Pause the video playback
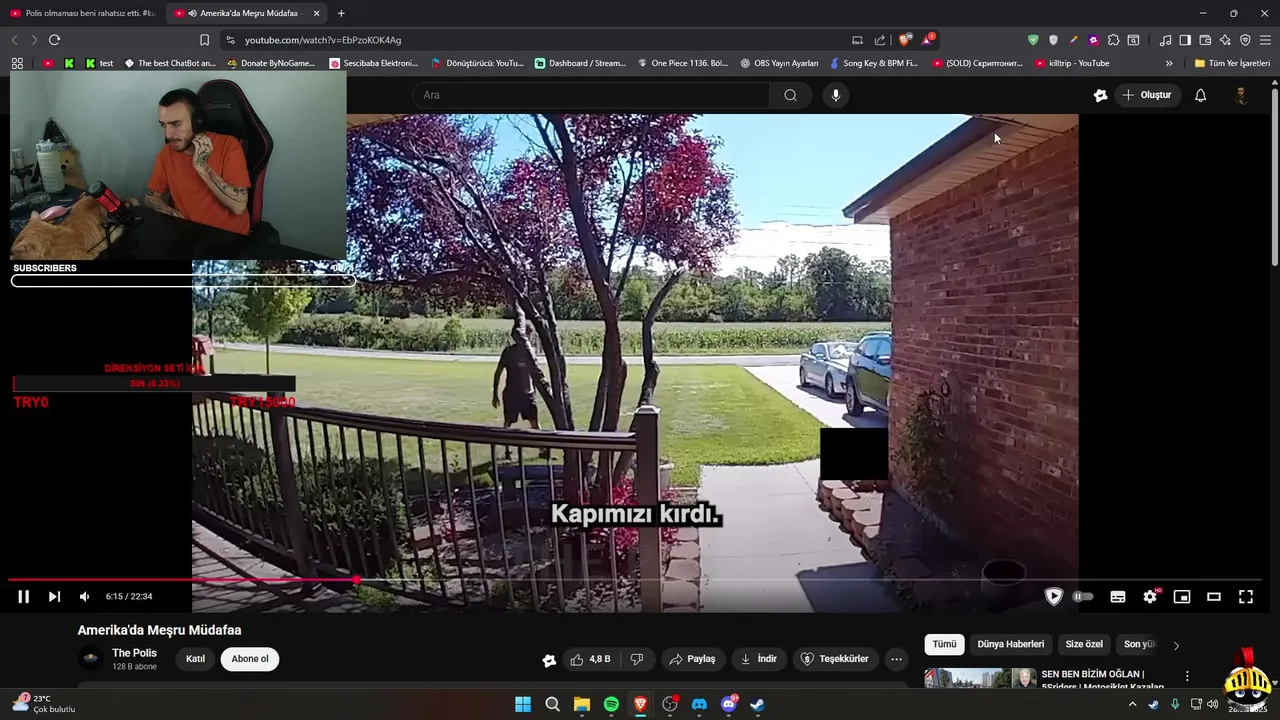Image resolution: width=1280 pixels, height=720 pixels. pyautogui.click(x=23, y=597)
